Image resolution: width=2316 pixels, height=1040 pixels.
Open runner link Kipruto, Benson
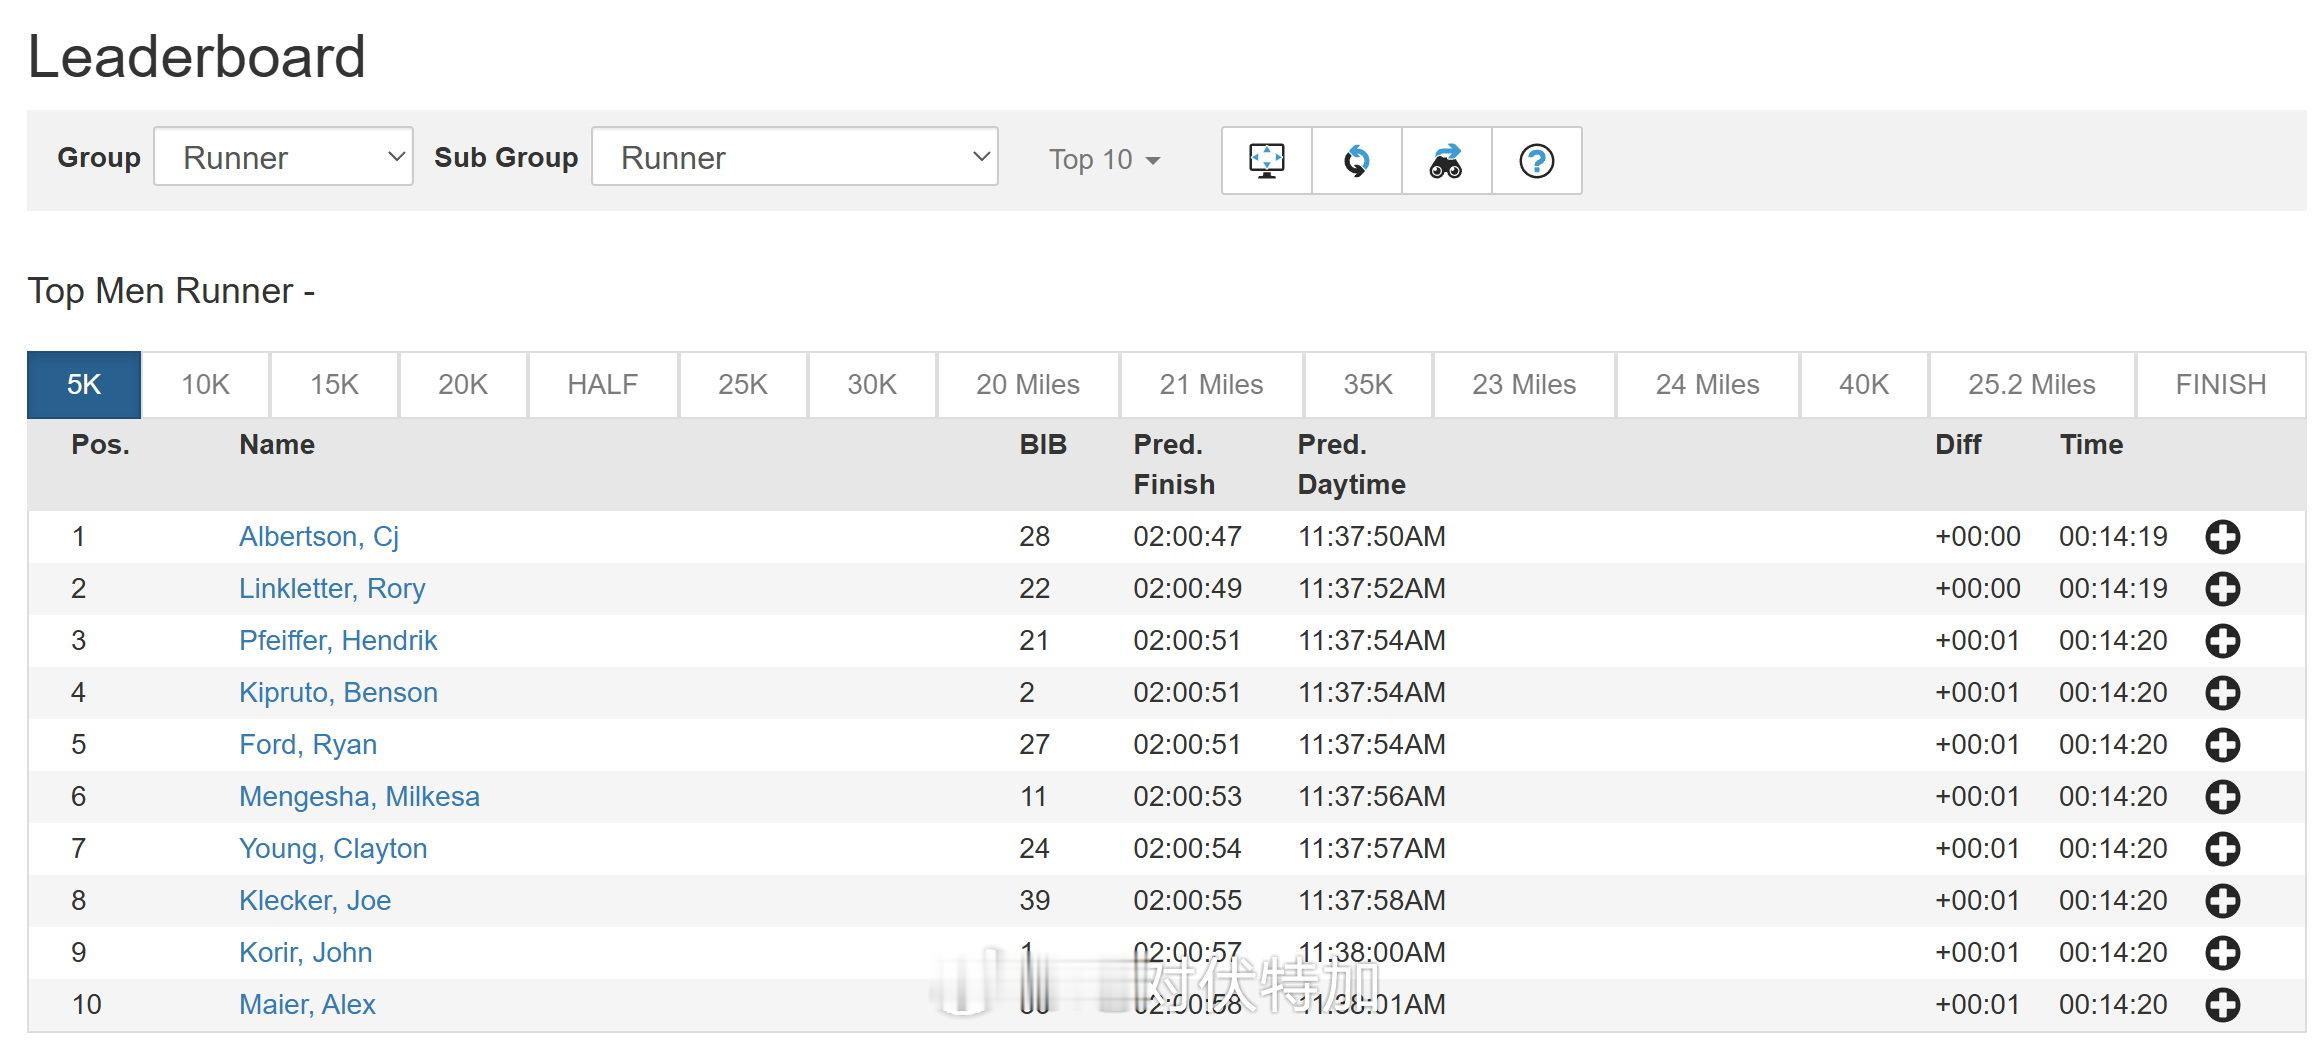click(338, 693)
